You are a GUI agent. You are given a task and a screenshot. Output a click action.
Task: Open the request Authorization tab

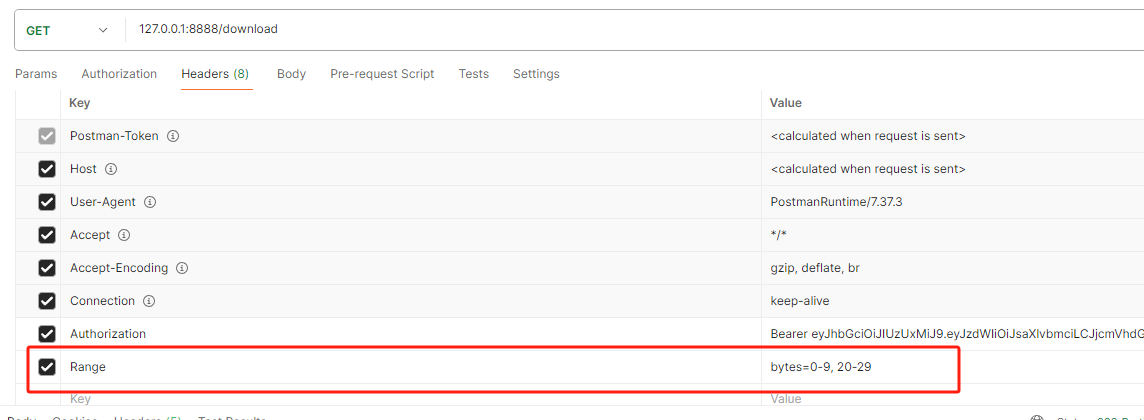coord(119,74)
